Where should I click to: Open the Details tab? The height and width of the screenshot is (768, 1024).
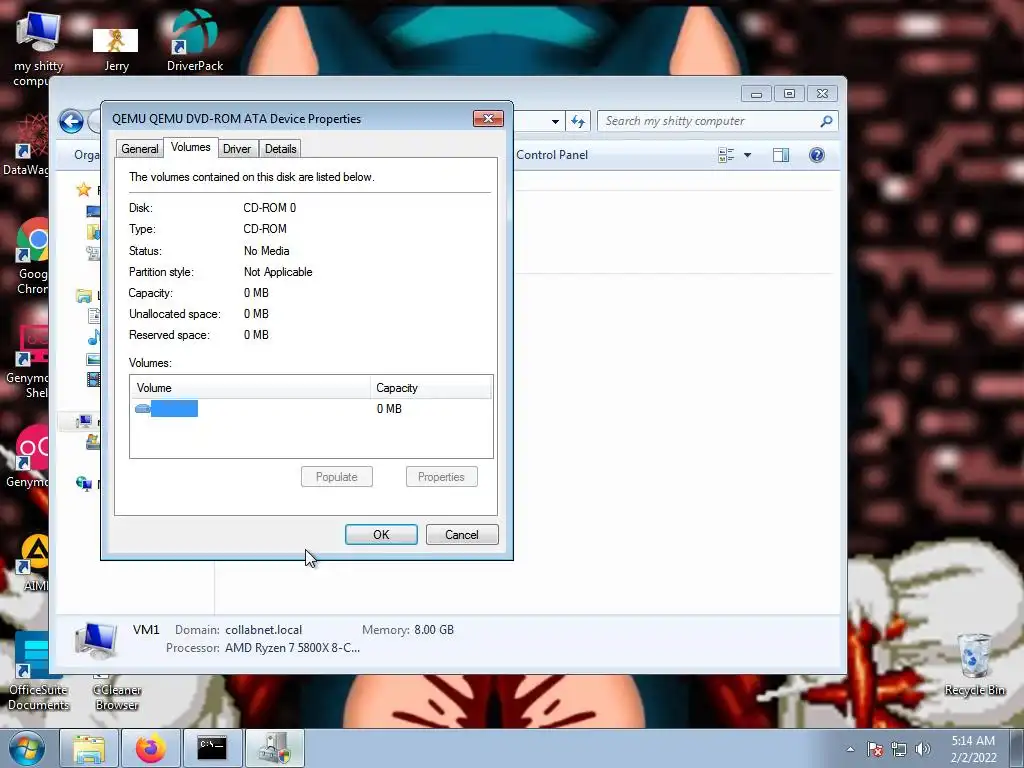pyautogui.click(x=281, y=149)
